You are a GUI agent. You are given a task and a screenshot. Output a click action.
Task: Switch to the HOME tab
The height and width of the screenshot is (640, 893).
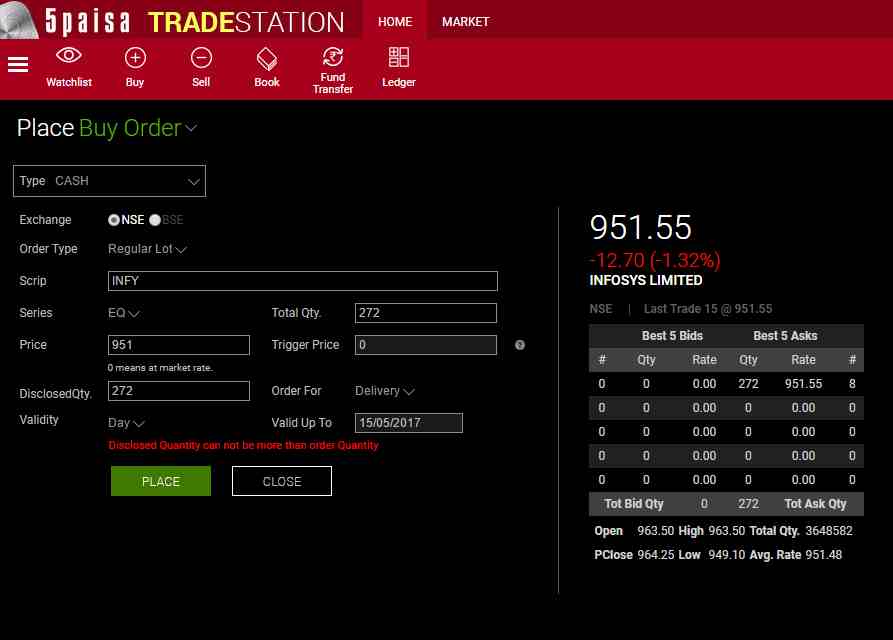point(395,21)
